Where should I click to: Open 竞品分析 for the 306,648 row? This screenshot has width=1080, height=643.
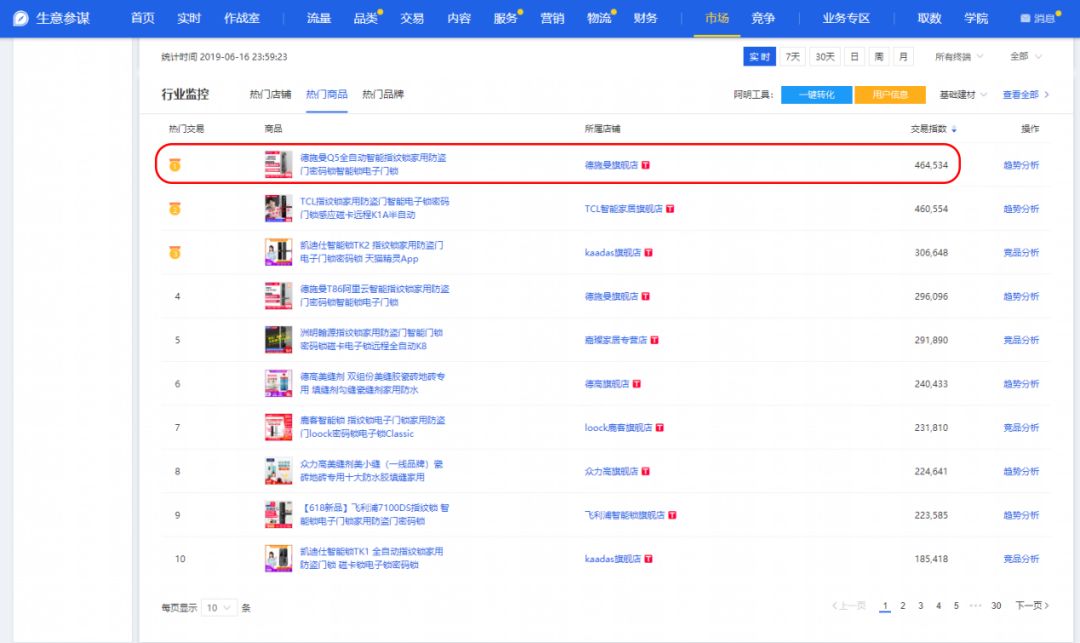click(1021, 253)
